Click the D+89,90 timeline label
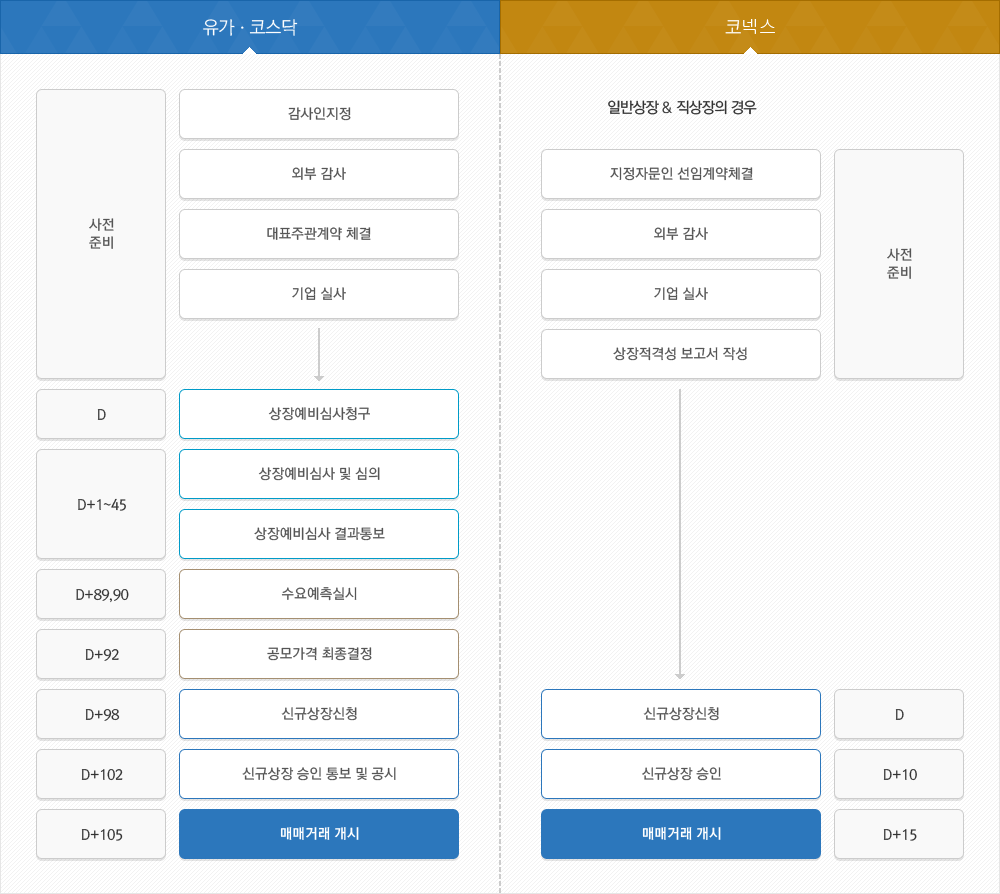Screen dimensions: 1000x894 [101, 594]
